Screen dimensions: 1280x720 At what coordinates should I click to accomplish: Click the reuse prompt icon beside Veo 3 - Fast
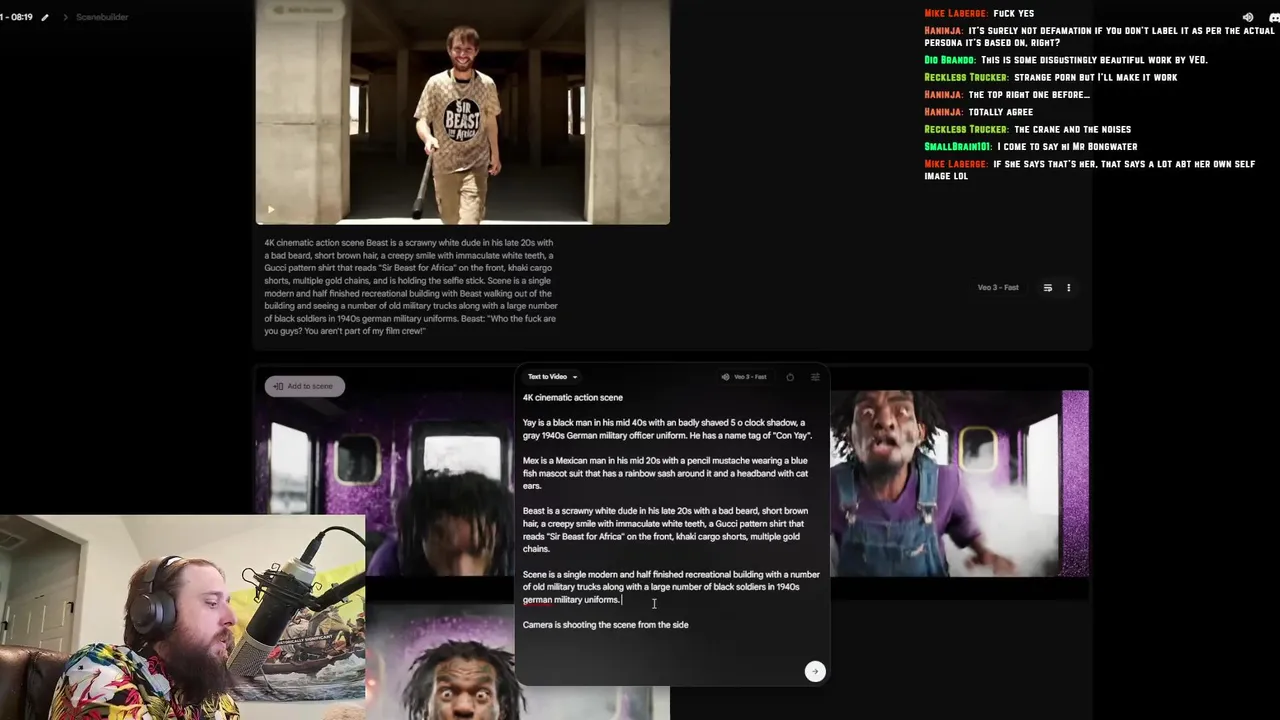tap(1047, 288)
